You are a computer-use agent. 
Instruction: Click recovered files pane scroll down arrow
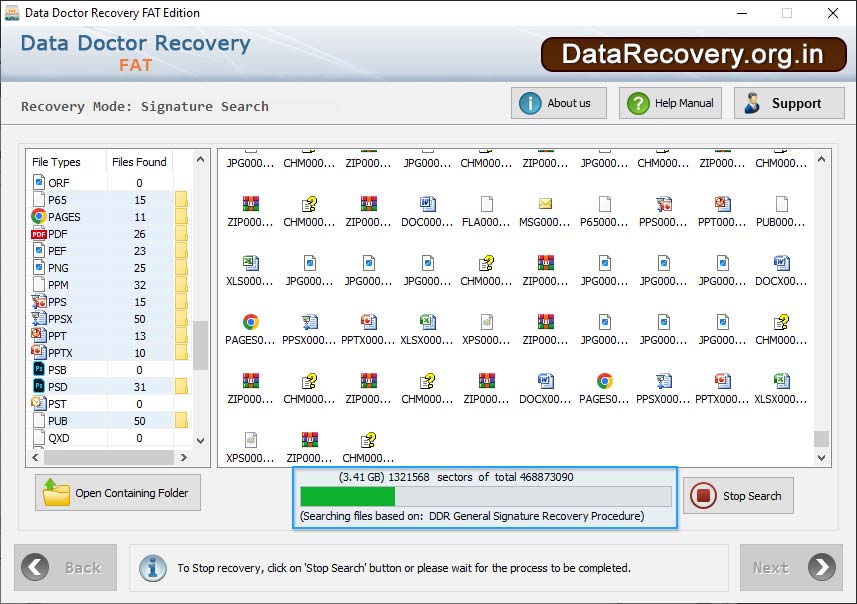pyautogui.click(x=821, y=458)
